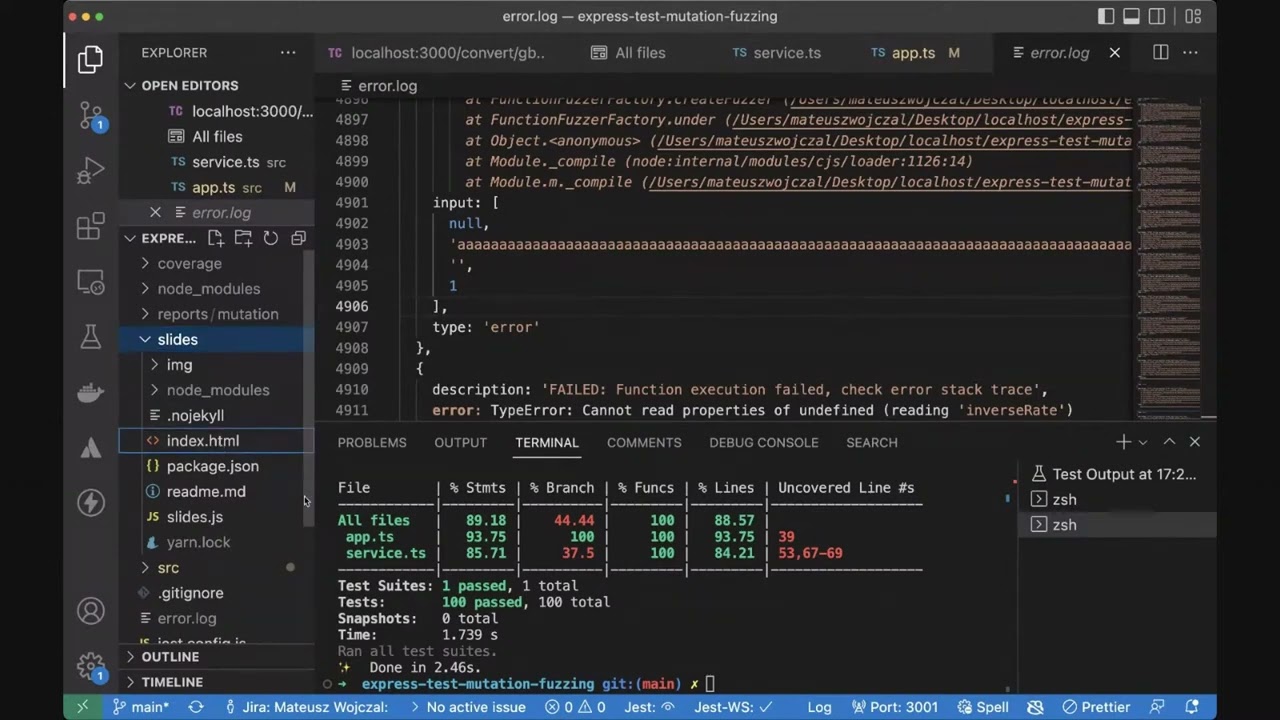Toggle the bottom panel layout button

(x=1132, y=16)
